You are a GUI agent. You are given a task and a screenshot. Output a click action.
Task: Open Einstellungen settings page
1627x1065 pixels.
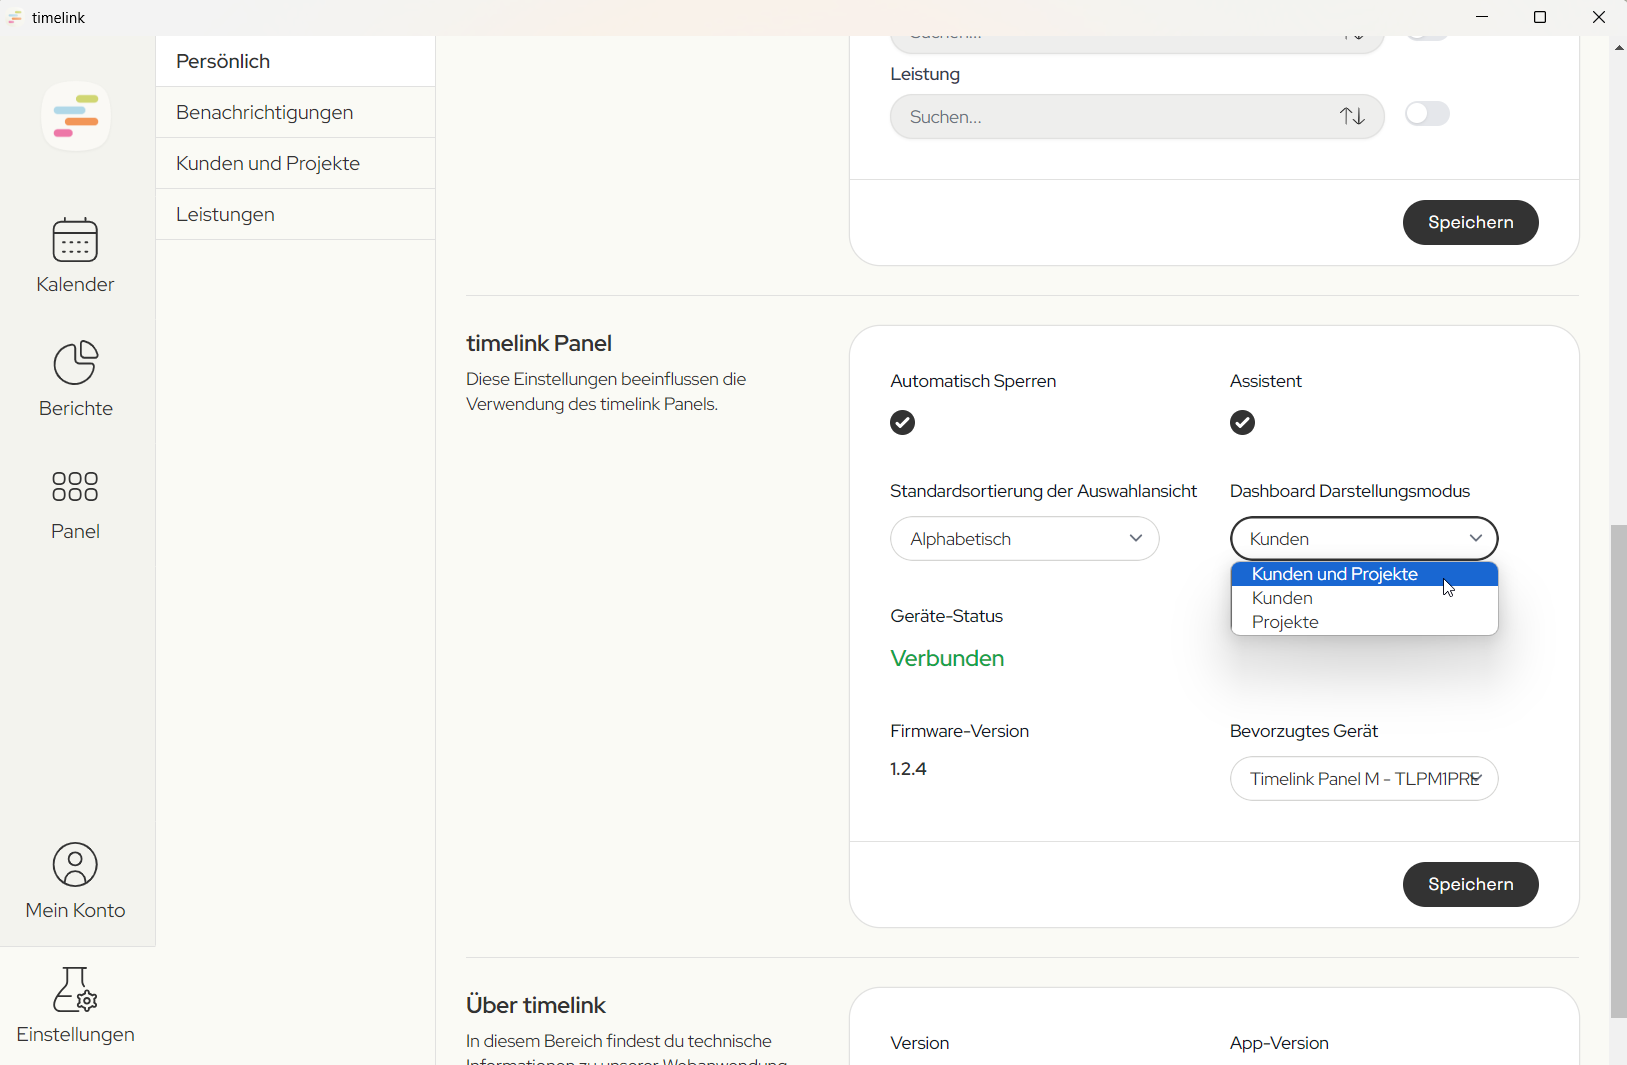point(75,1005)
